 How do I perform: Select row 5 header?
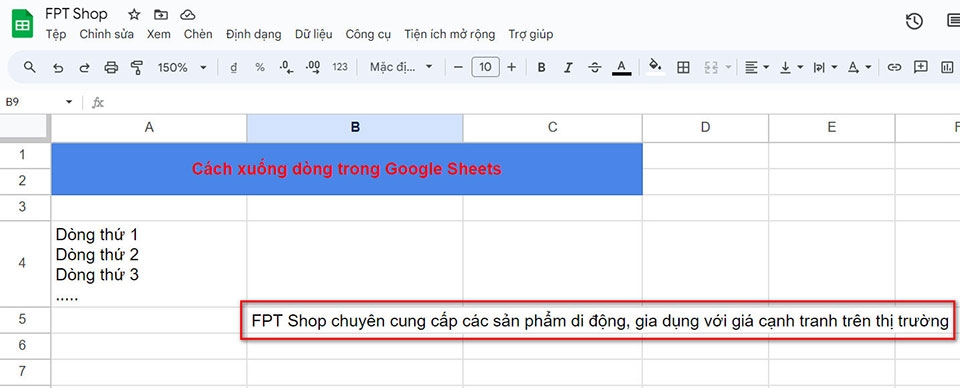[x=22, y=320]
